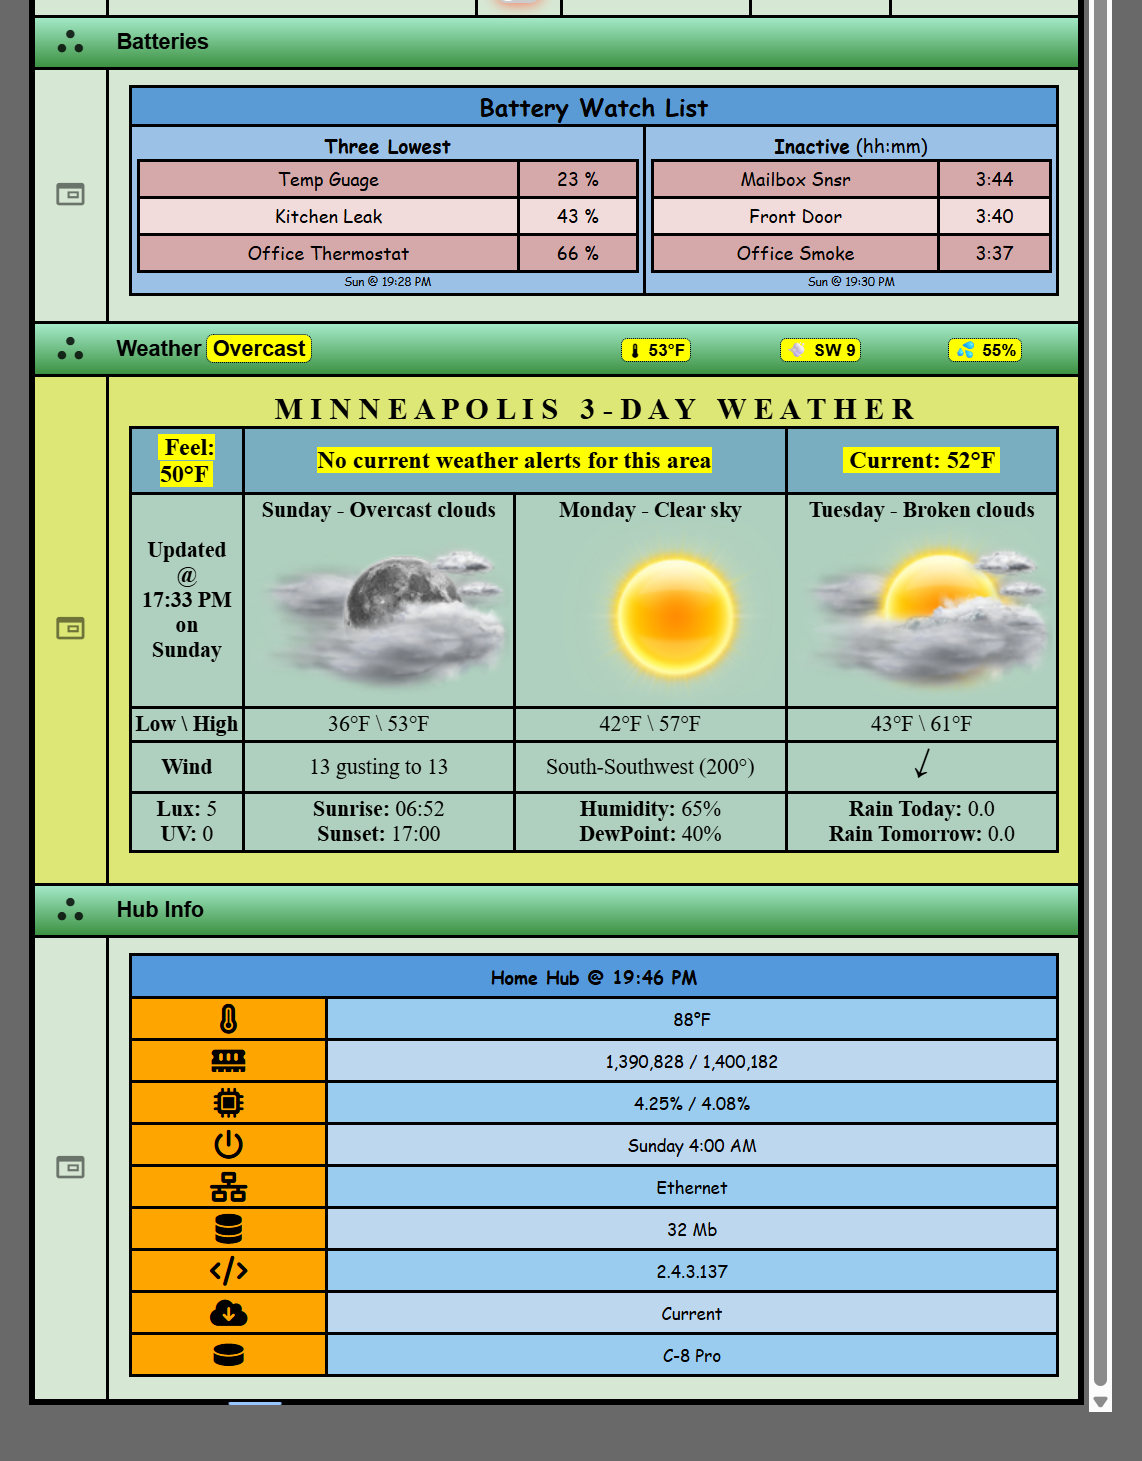Click the scrollbar down arrow

(1100, 1402)
